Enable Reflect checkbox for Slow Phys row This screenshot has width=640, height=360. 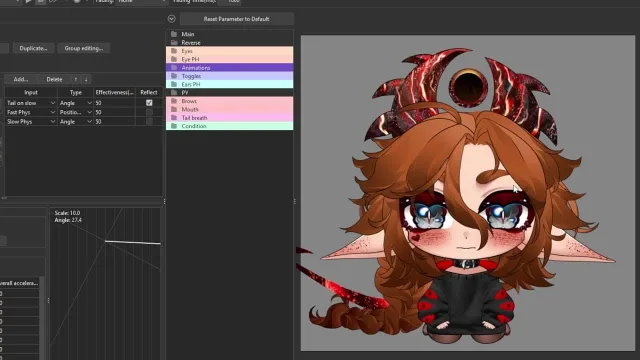149,122
